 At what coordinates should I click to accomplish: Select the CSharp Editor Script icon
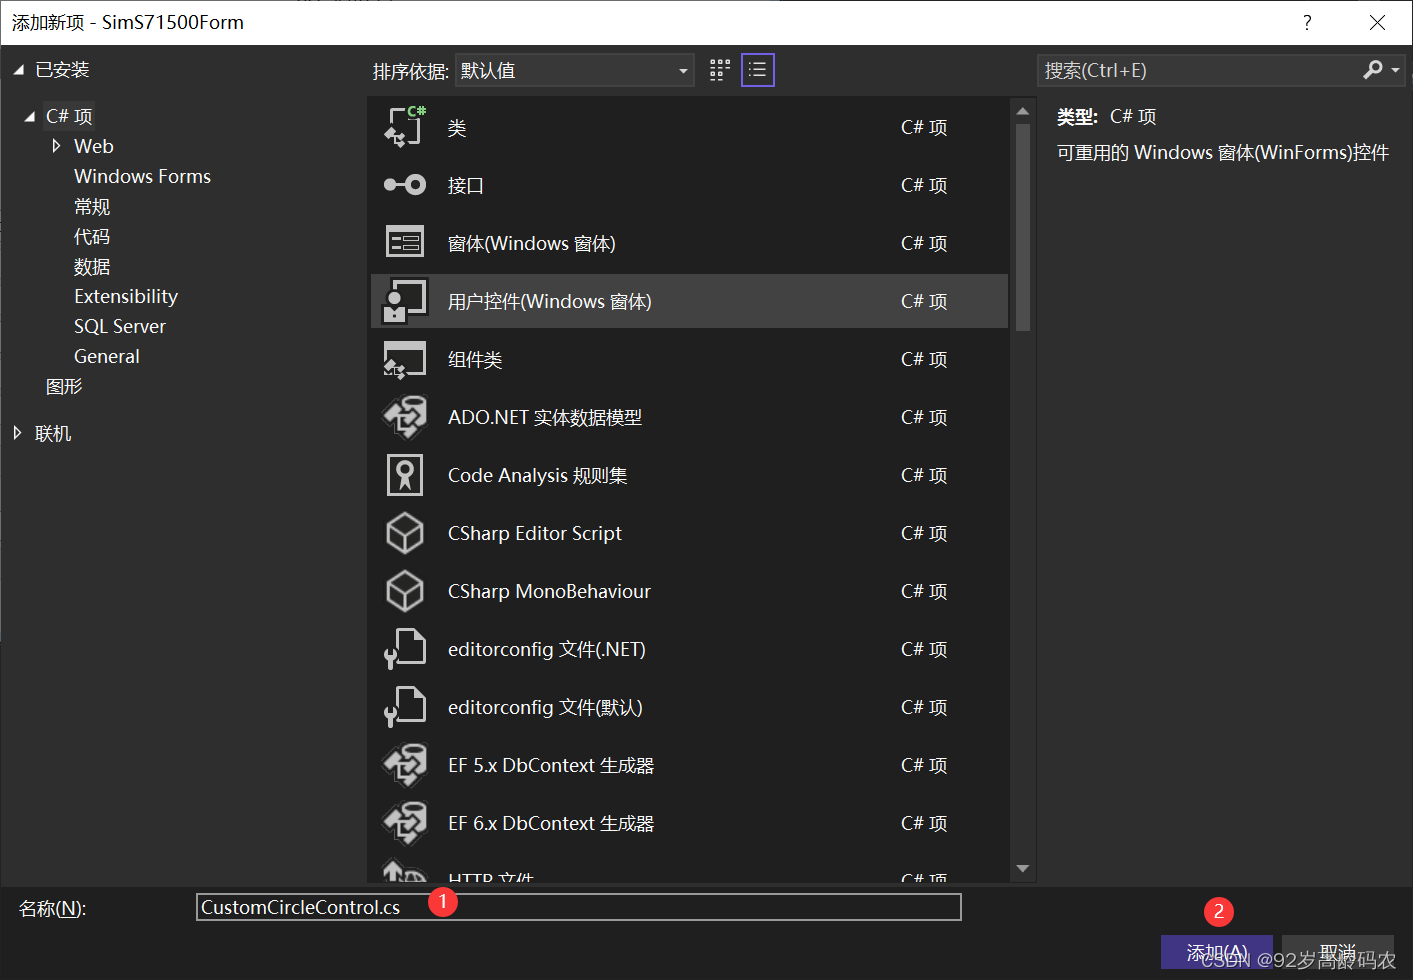click(405, 533)
